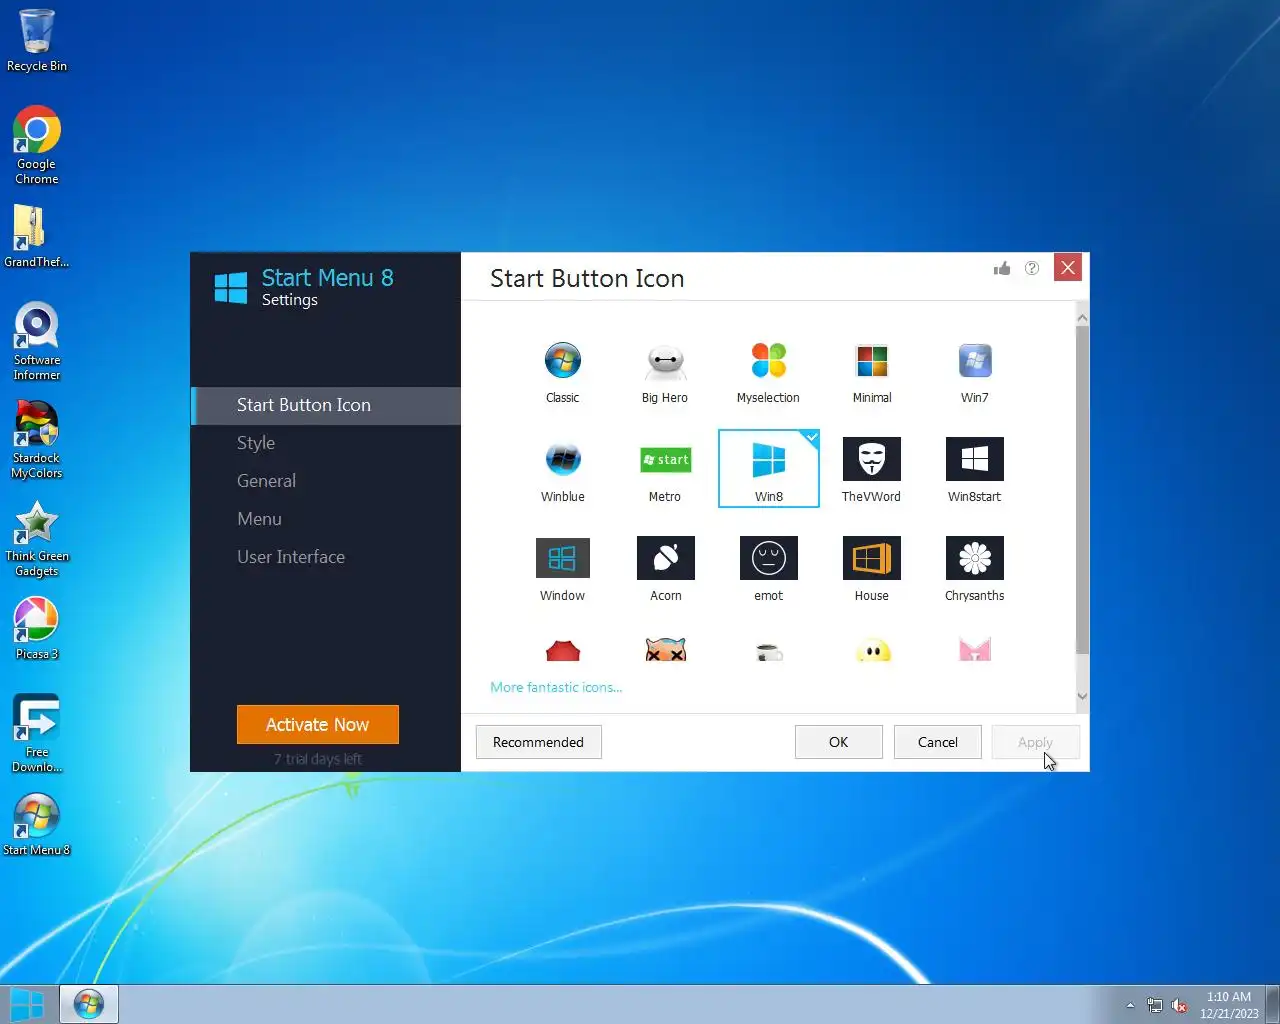Confirm with the OK button
Screen dimensions: 1280x1024
point(838,742)
